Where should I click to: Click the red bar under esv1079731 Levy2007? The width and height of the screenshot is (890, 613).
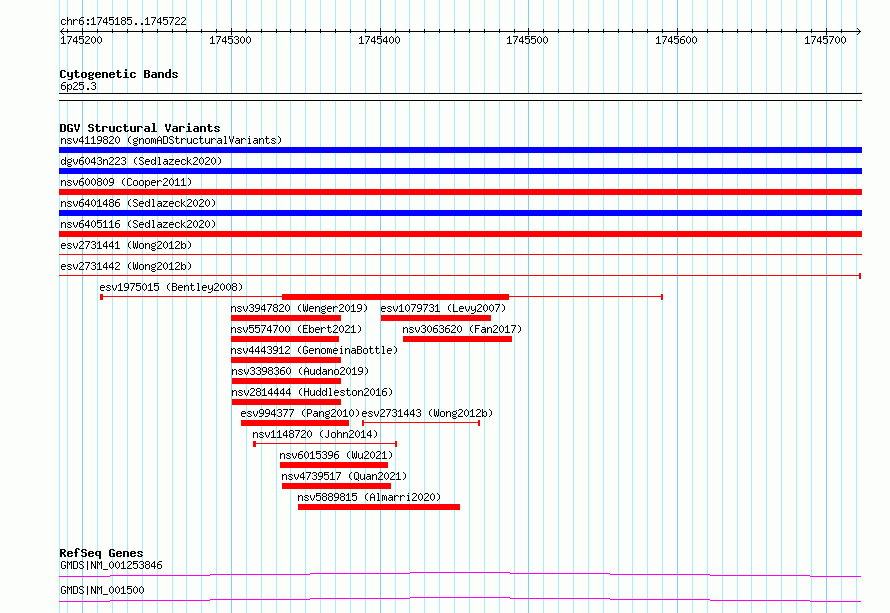point(436,318)
